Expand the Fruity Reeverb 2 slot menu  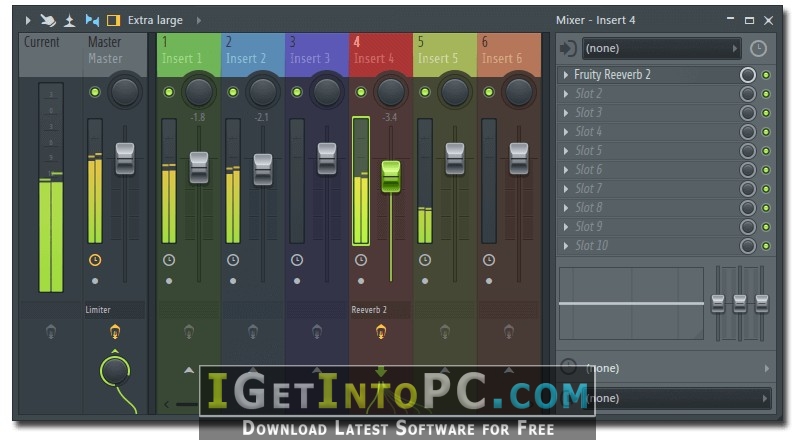(x=566, y=75)
